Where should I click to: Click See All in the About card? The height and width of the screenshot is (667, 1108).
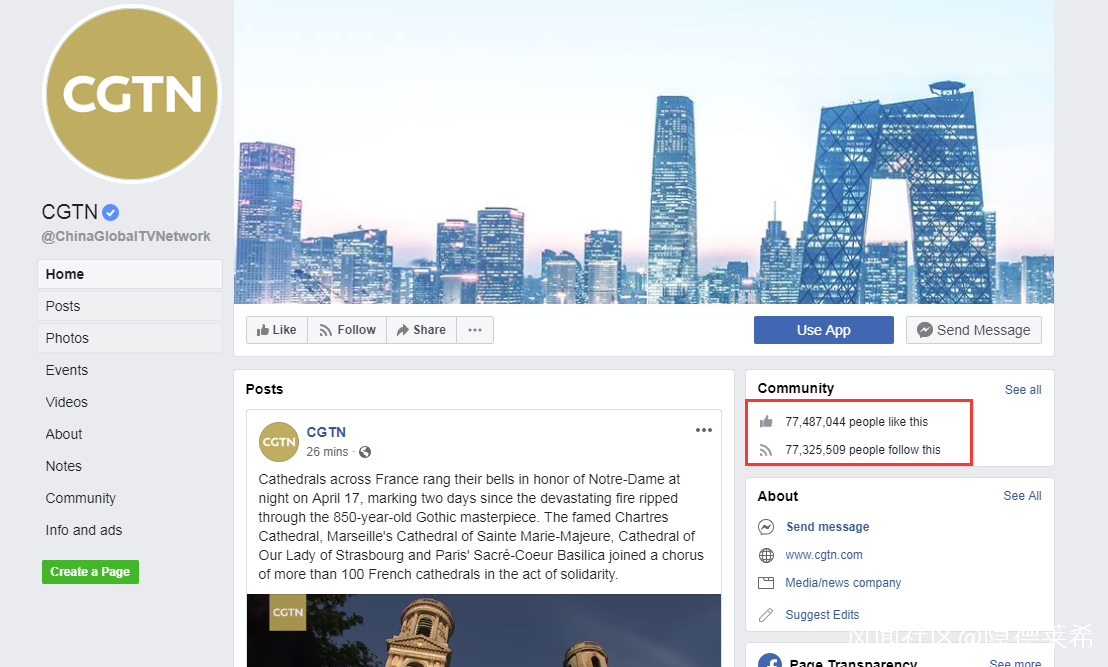pos(1022,496)
